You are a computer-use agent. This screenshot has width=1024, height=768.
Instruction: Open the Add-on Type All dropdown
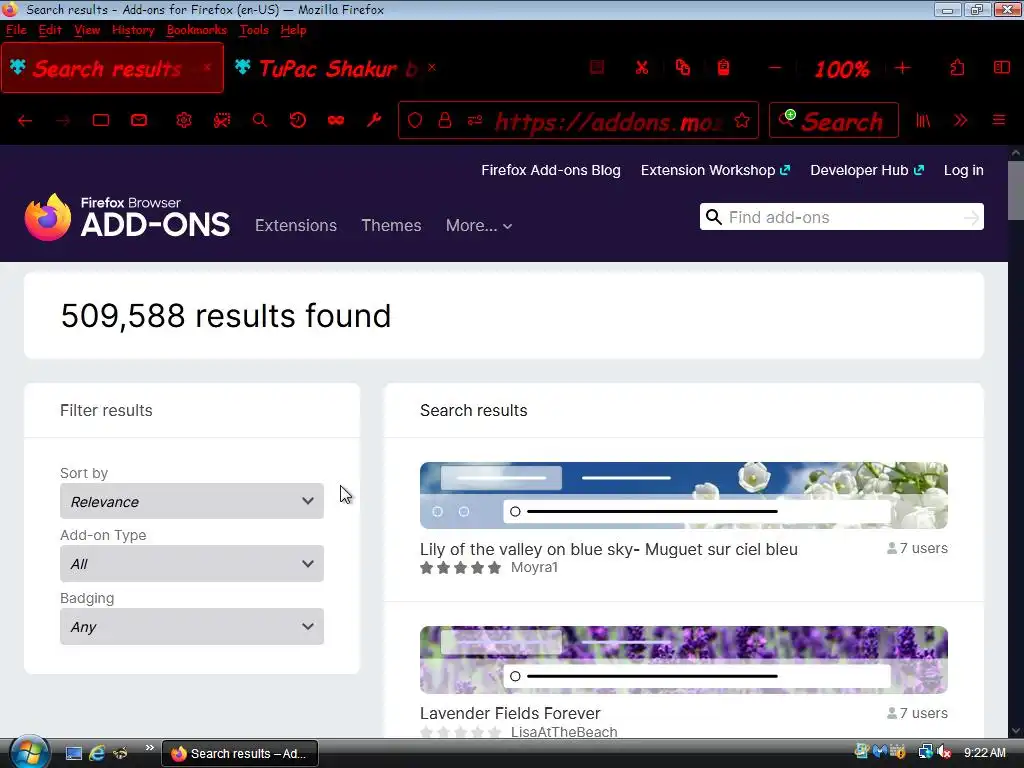click(192, 564)
